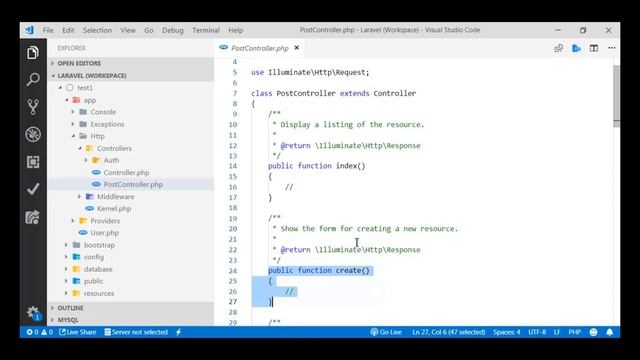Click the lightning bolt status bar icon
This screenshot has height=360, width=640.
pyautogui.click(x=178, y=332)
